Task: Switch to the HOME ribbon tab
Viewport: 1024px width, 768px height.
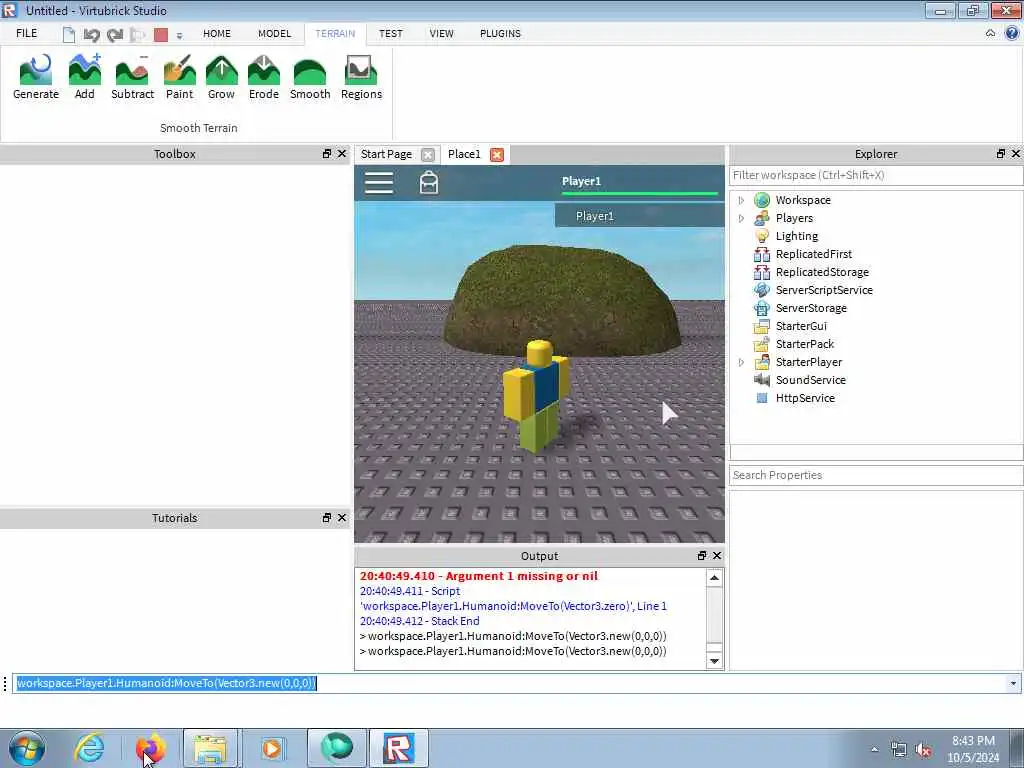Action: point(217,33)
